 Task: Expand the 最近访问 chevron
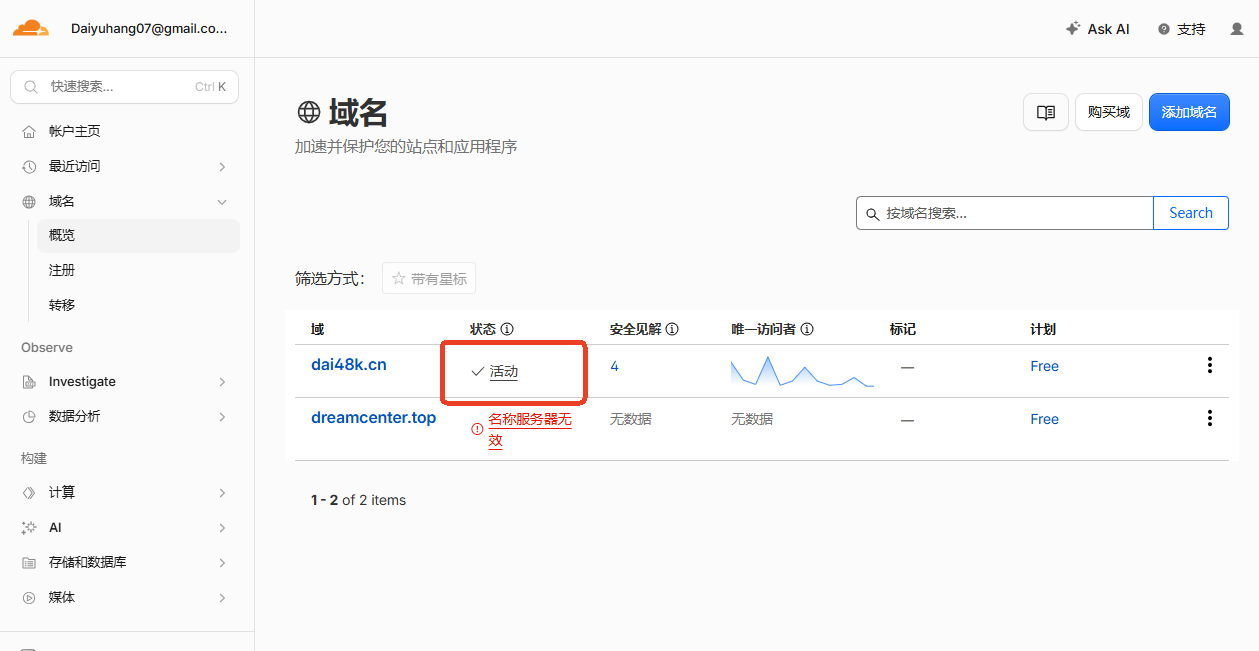pyautogui.click(x=222, y=166)
